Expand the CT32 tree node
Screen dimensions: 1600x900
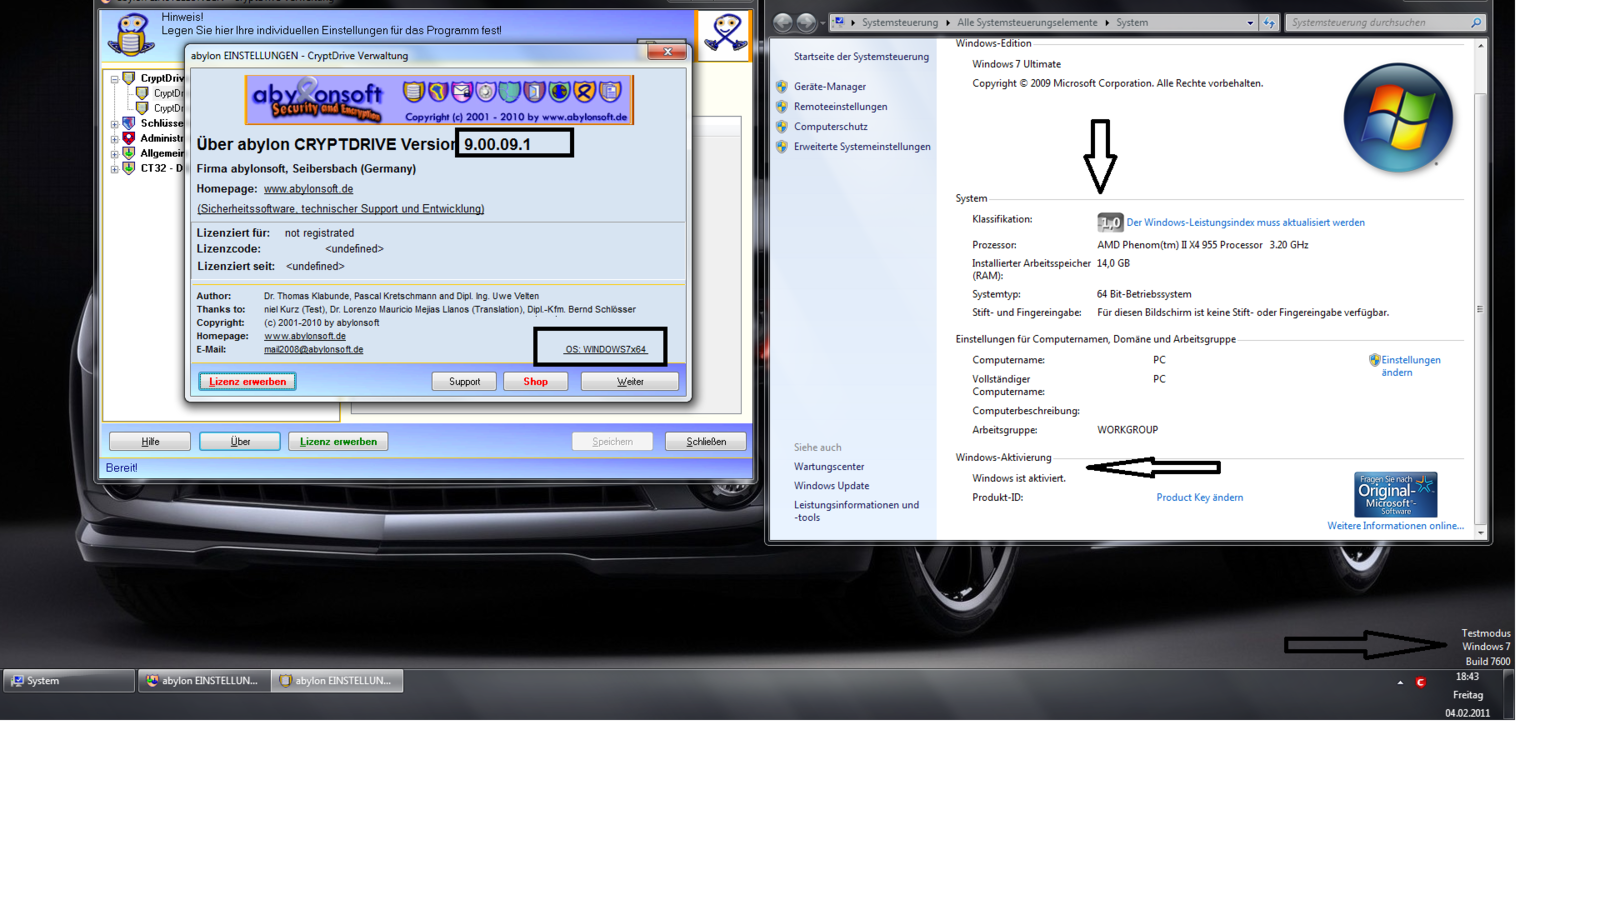coord(114,169)
